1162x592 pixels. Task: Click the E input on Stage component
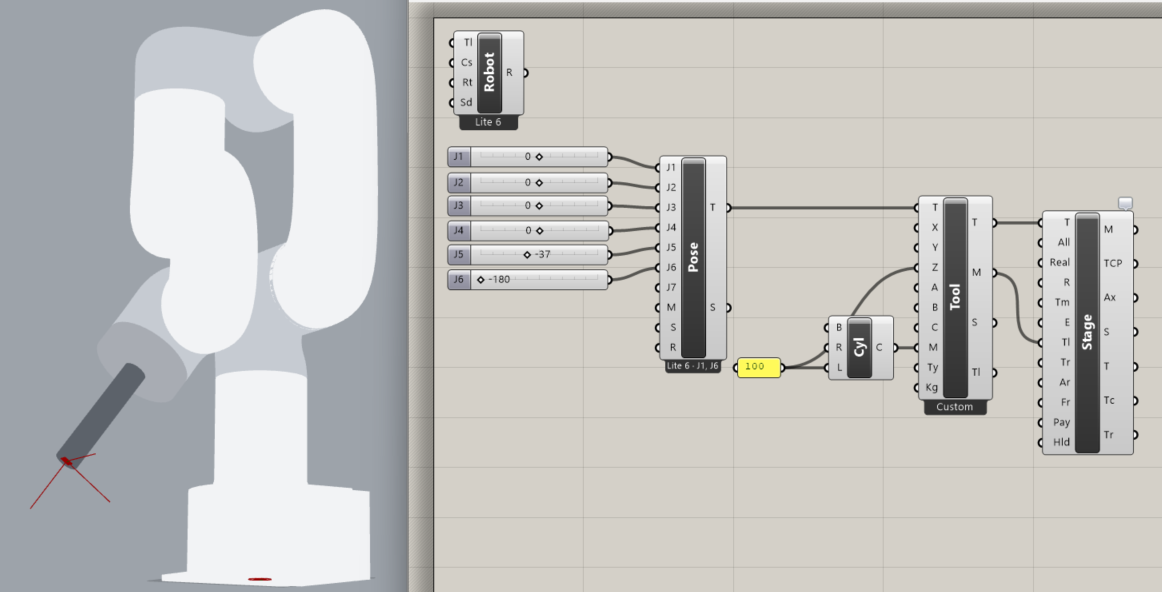click(x=1067, y=322)
